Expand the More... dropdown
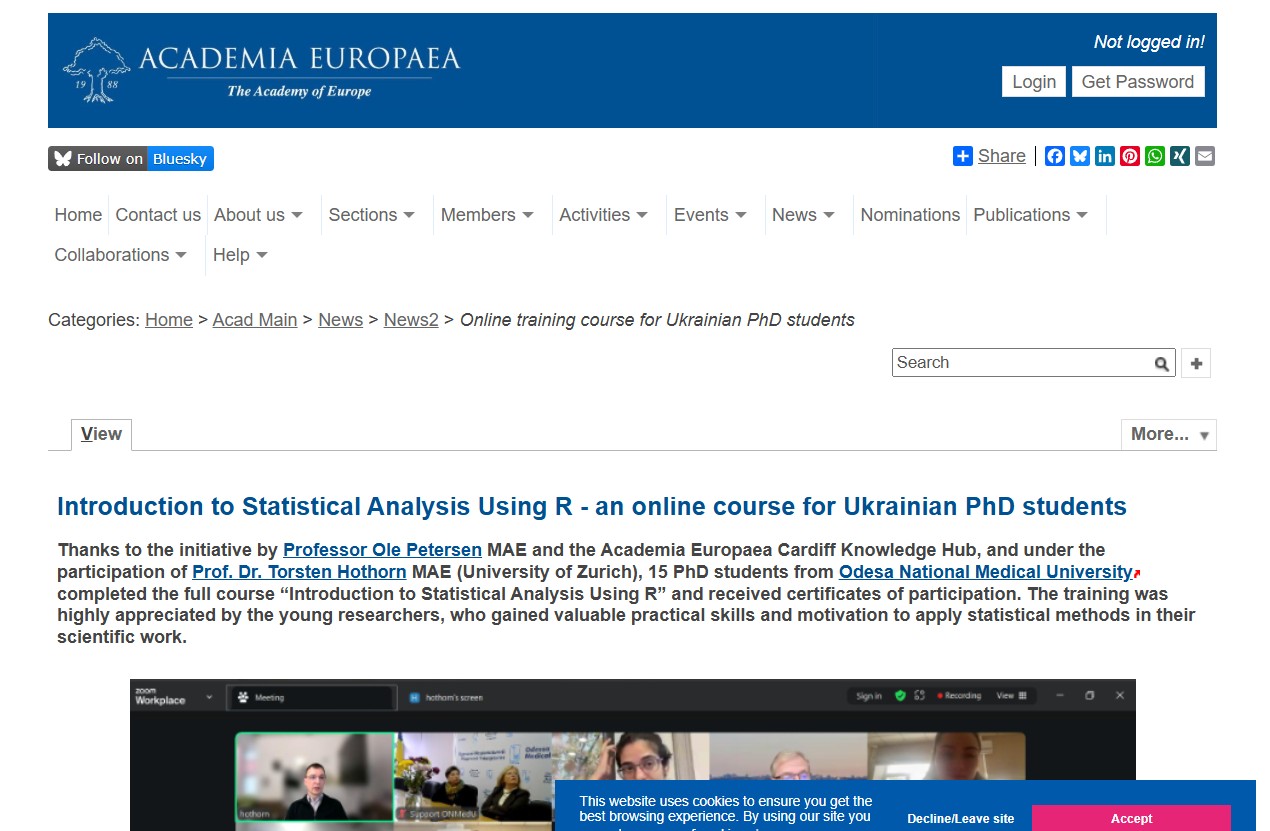Viewport: 1270px width, 831px height. (1168, 434)
